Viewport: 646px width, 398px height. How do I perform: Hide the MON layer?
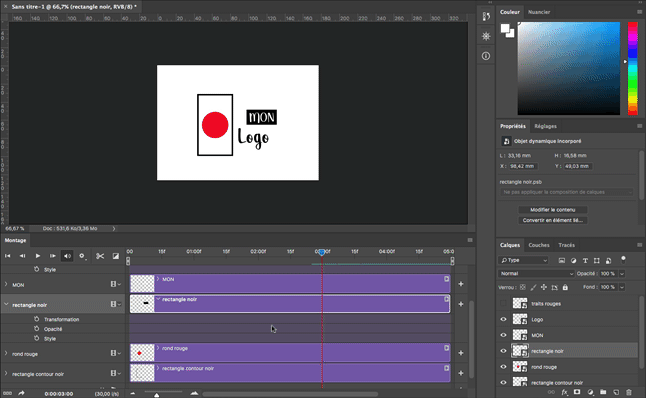coord(503,335)
